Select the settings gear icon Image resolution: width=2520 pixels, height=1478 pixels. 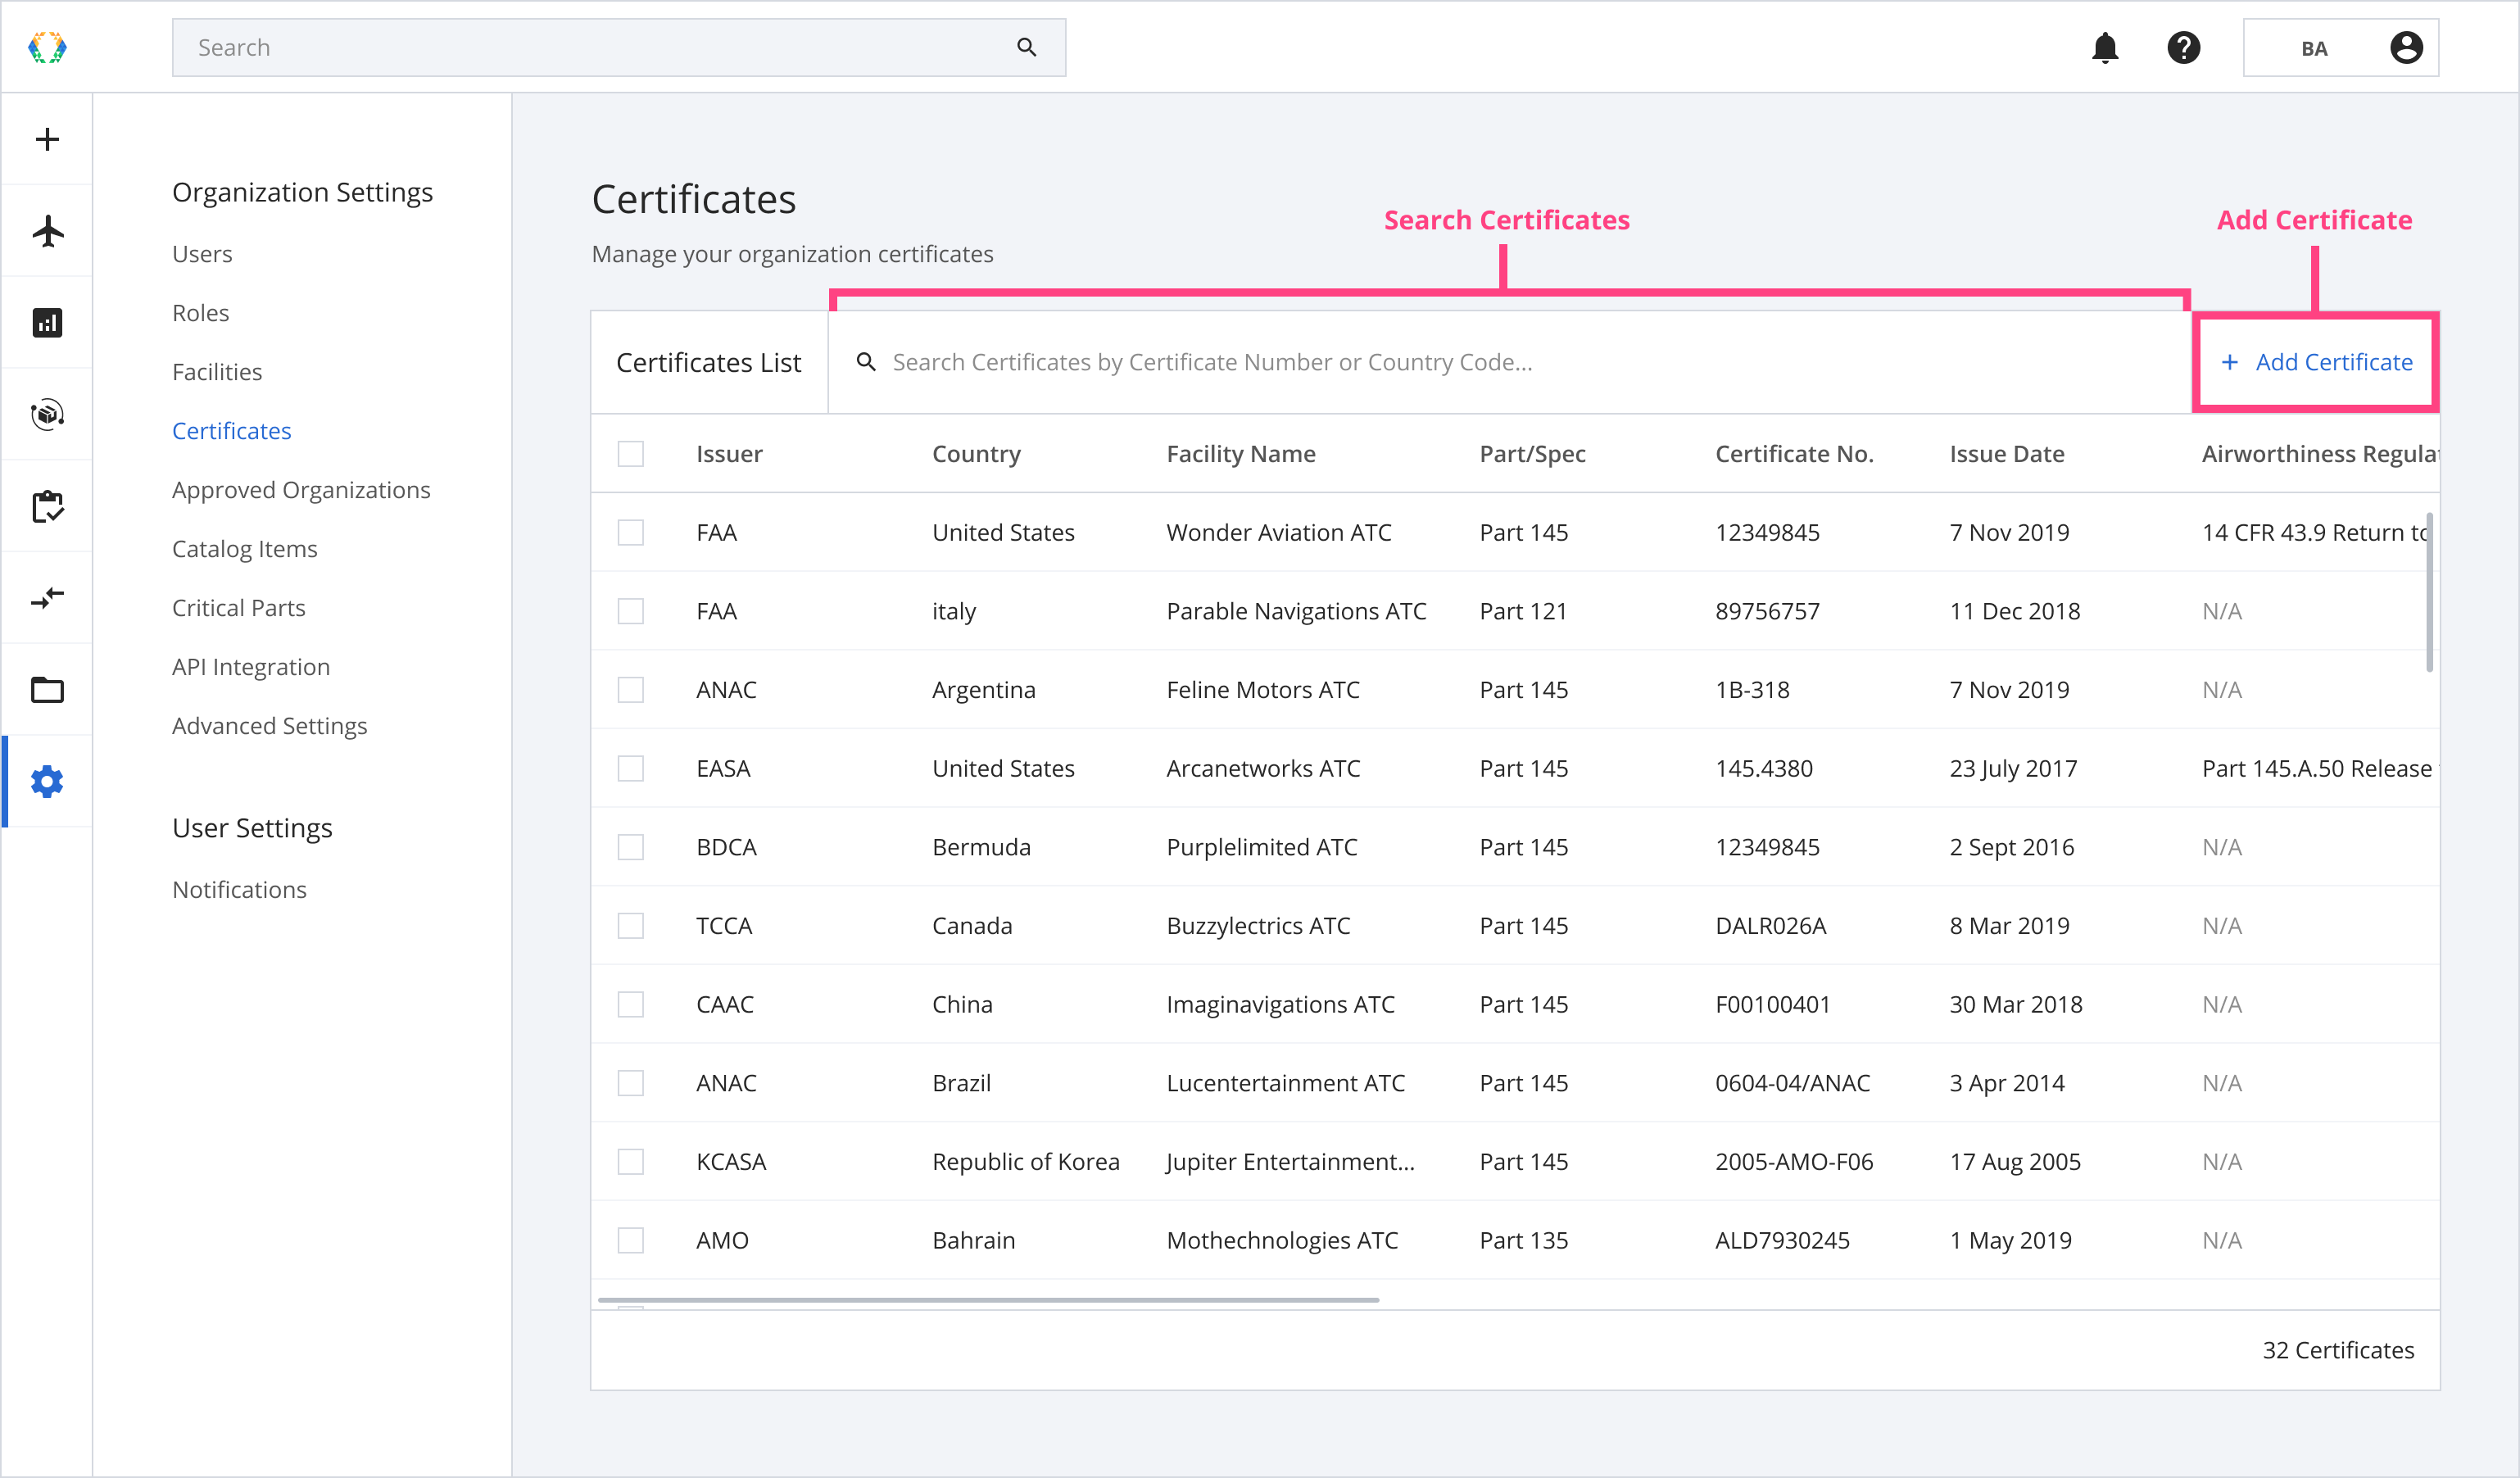[x=47, y=782]
